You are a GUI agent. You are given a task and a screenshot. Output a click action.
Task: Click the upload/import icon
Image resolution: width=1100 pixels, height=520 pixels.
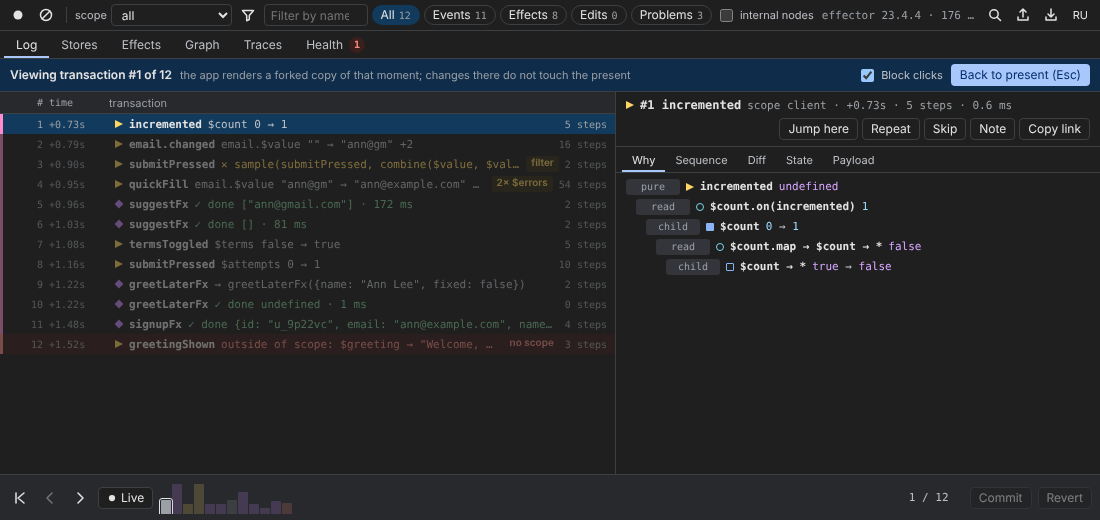tap(1023, 15)
